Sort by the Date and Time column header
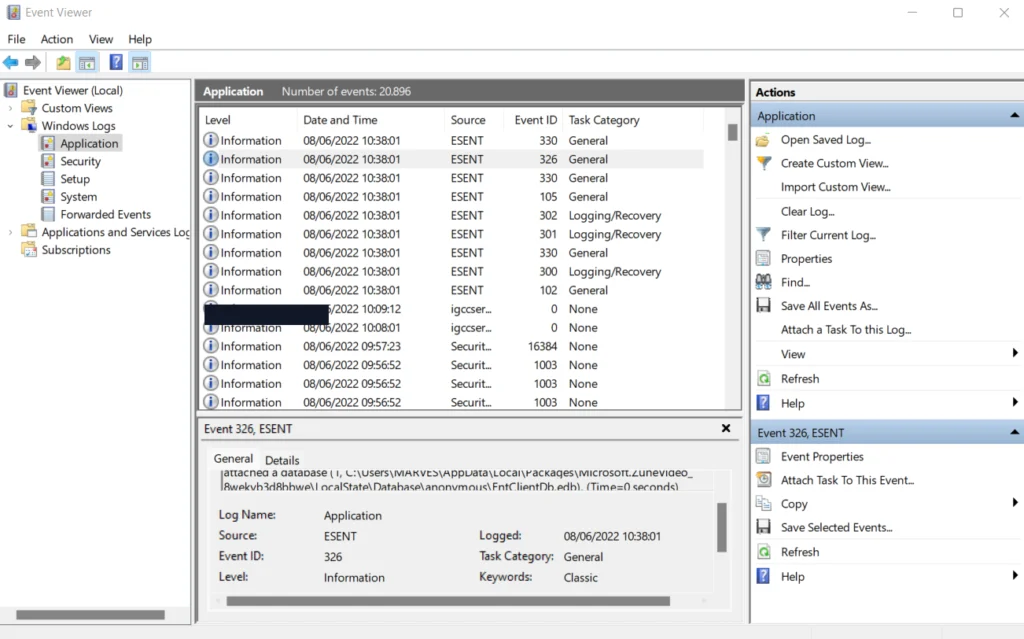 coord(370,120)
